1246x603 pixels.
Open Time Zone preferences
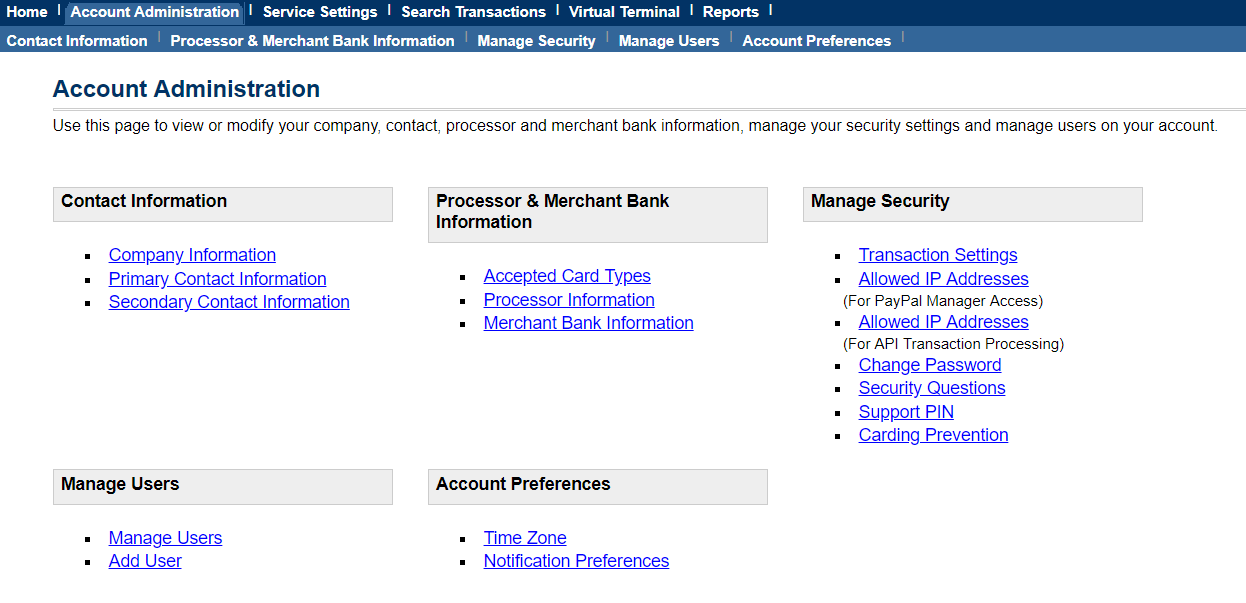point(525,537)
